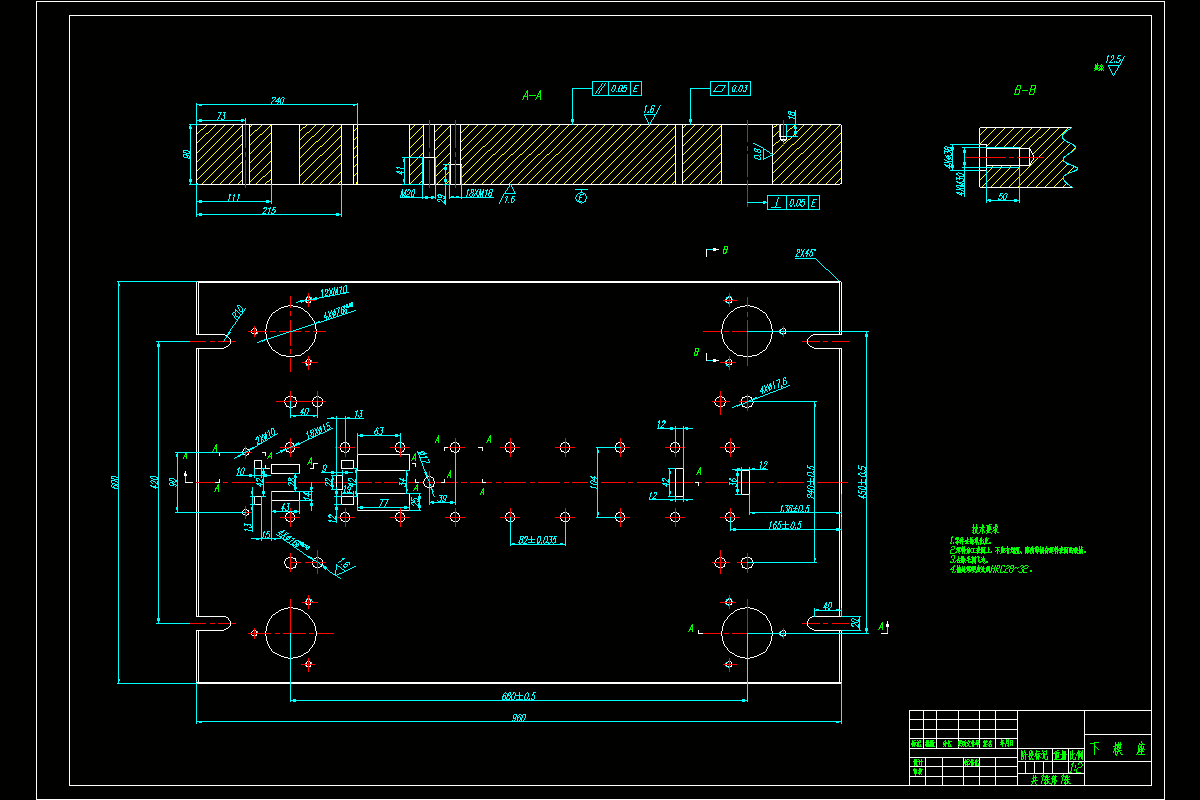Click the 18XΦ15 hole callout

click(x=318, y=432)
